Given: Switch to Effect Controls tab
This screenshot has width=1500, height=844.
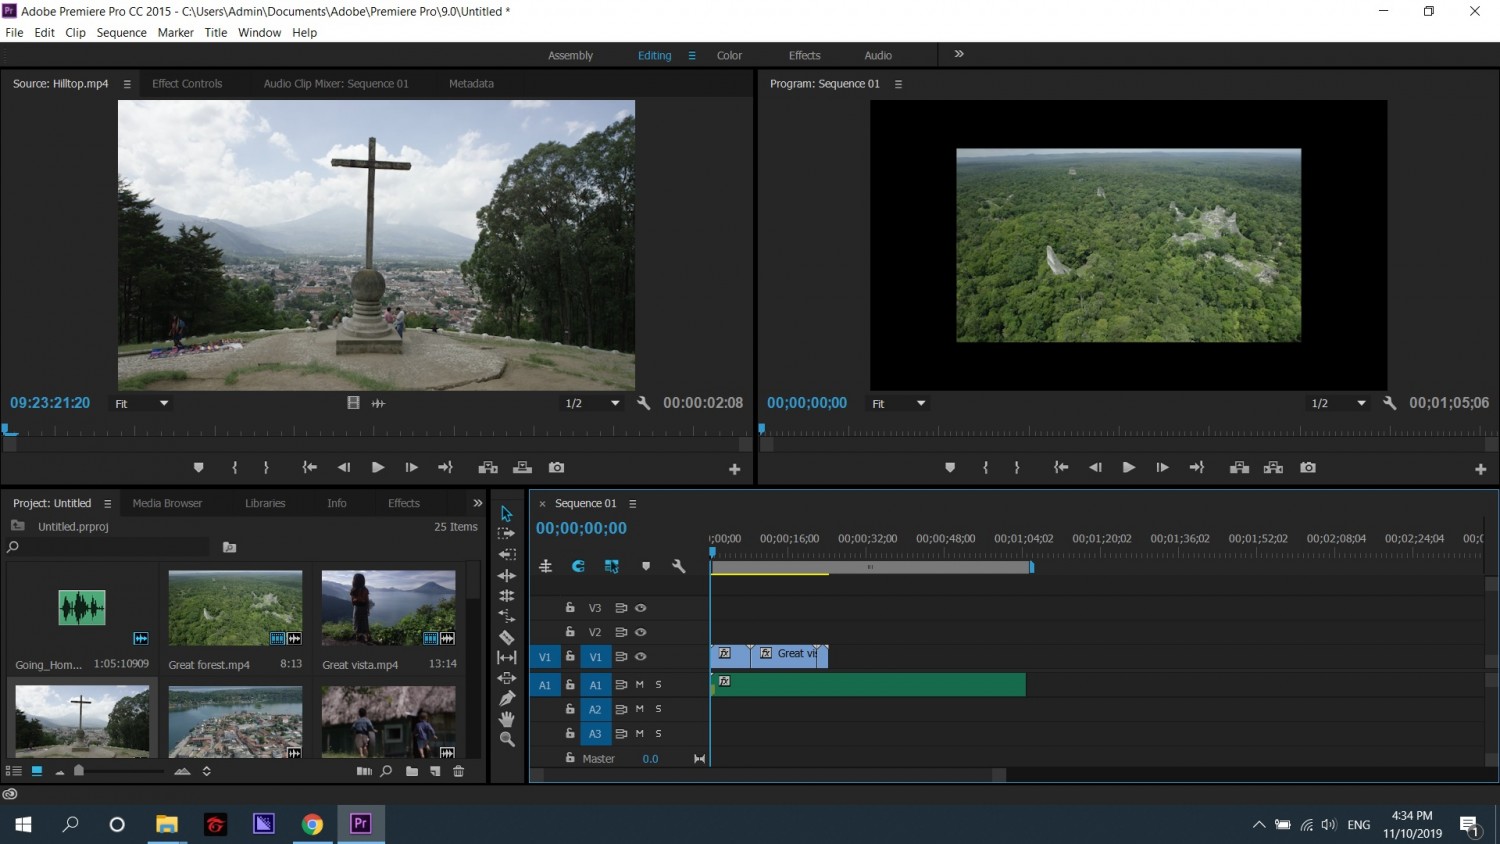Looking at the screenshot, I should (x=187, y=84).
